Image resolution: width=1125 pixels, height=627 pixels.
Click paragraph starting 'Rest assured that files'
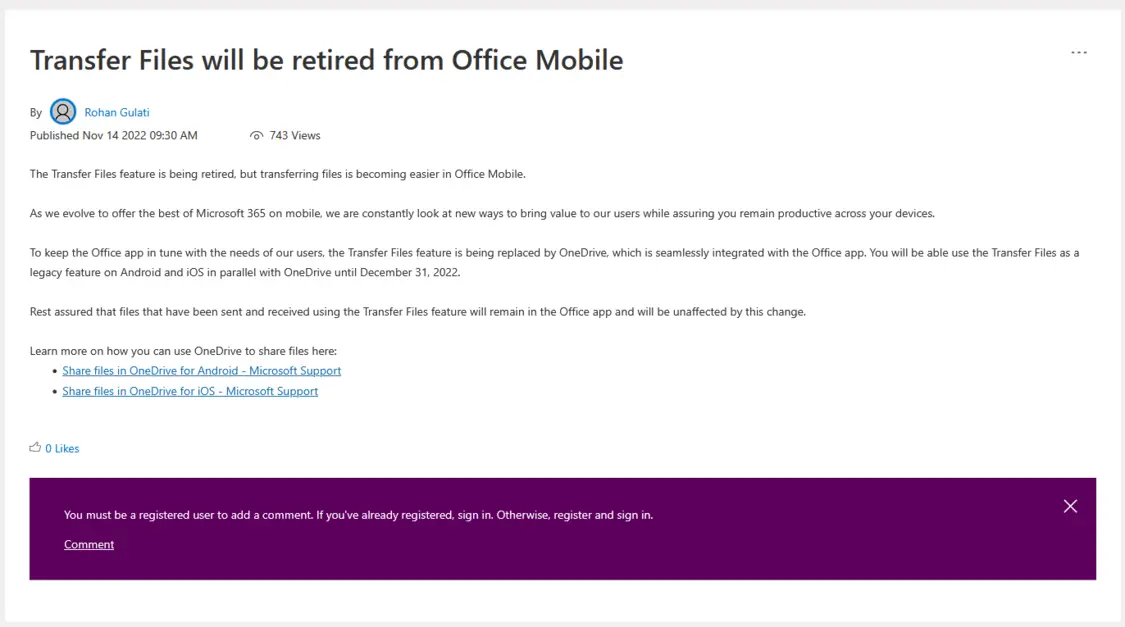coord(418,312)
